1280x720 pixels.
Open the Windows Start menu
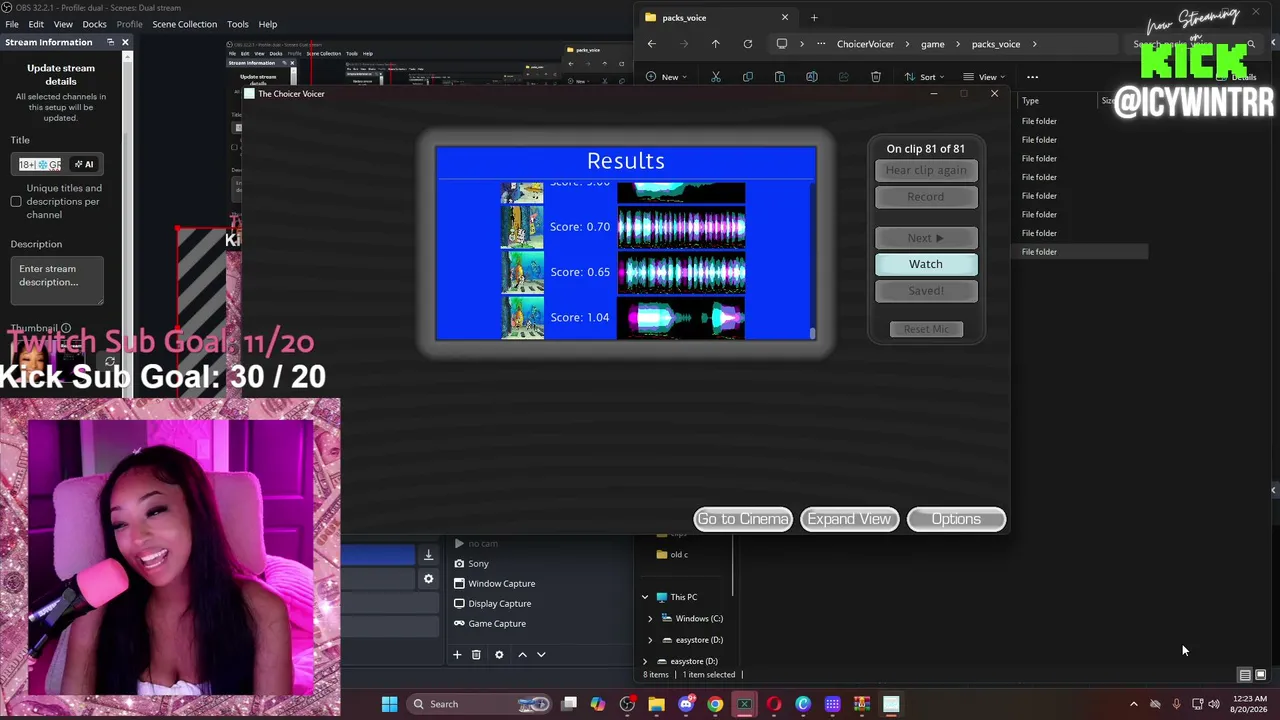pos(389,704)
